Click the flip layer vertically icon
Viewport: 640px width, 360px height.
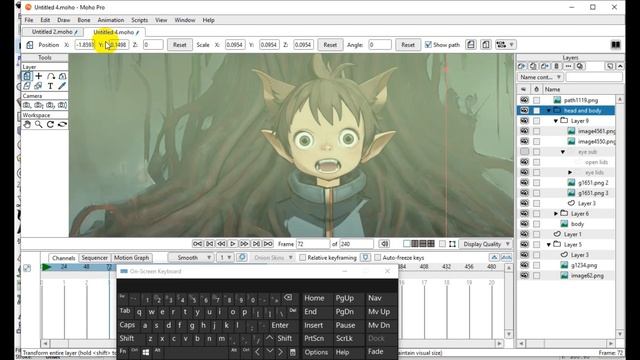486,44
